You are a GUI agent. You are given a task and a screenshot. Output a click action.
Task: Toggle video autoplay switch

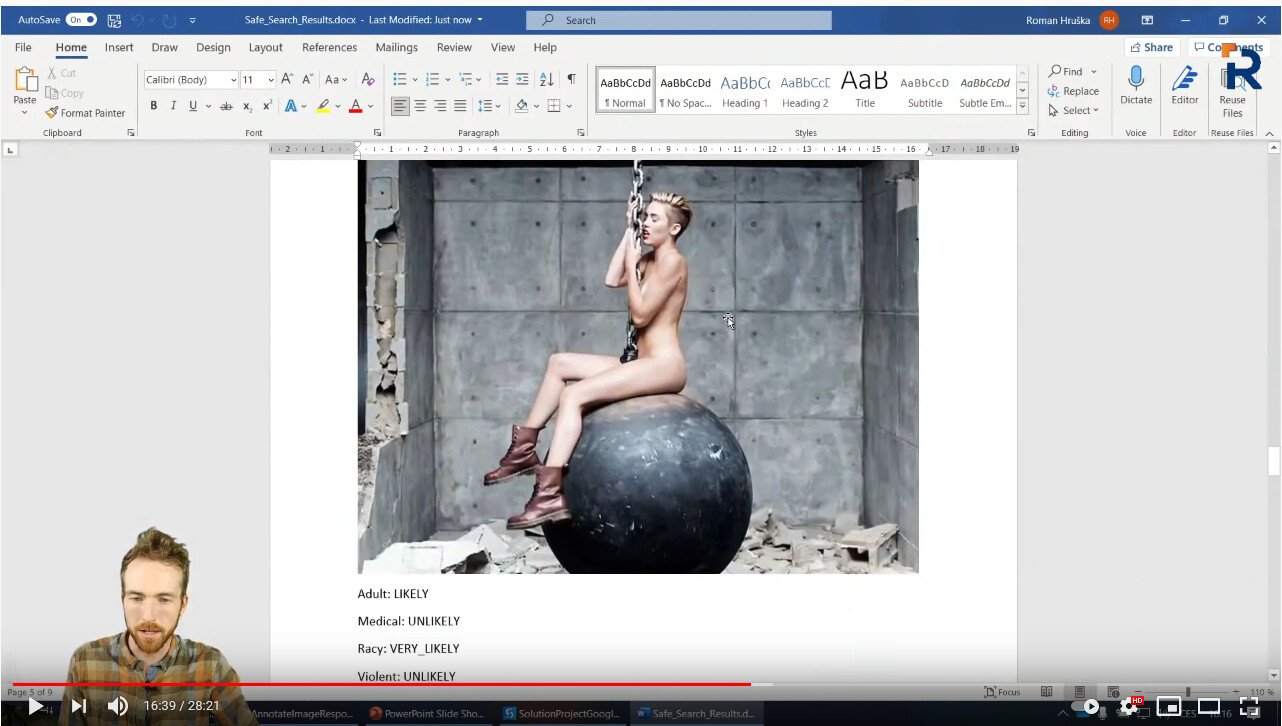1087,707
